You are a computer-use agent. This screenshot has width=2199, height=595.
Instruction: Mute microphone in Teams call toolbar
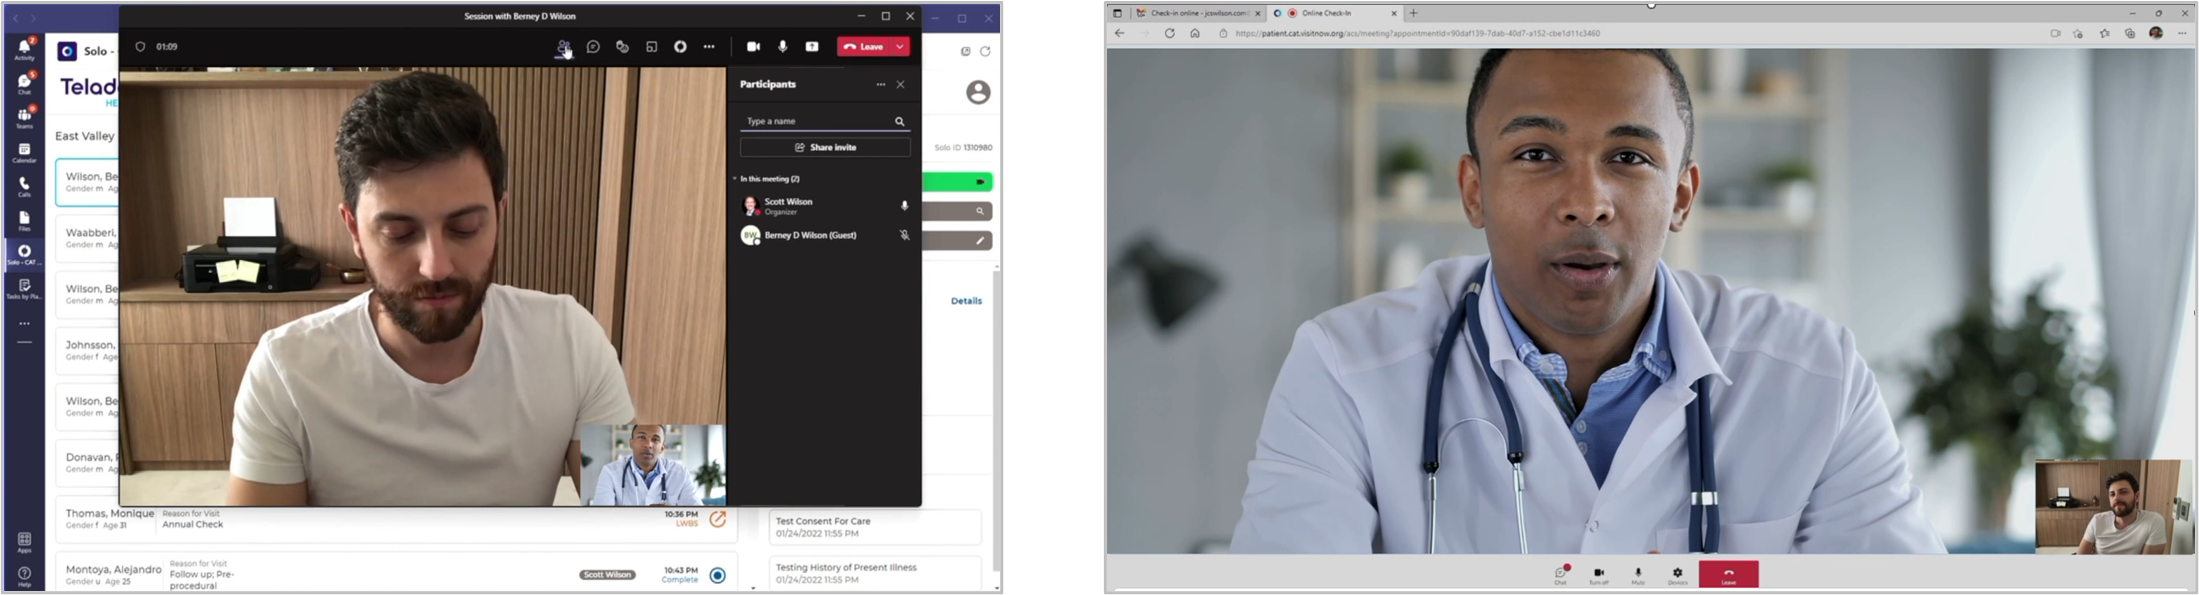782,47
